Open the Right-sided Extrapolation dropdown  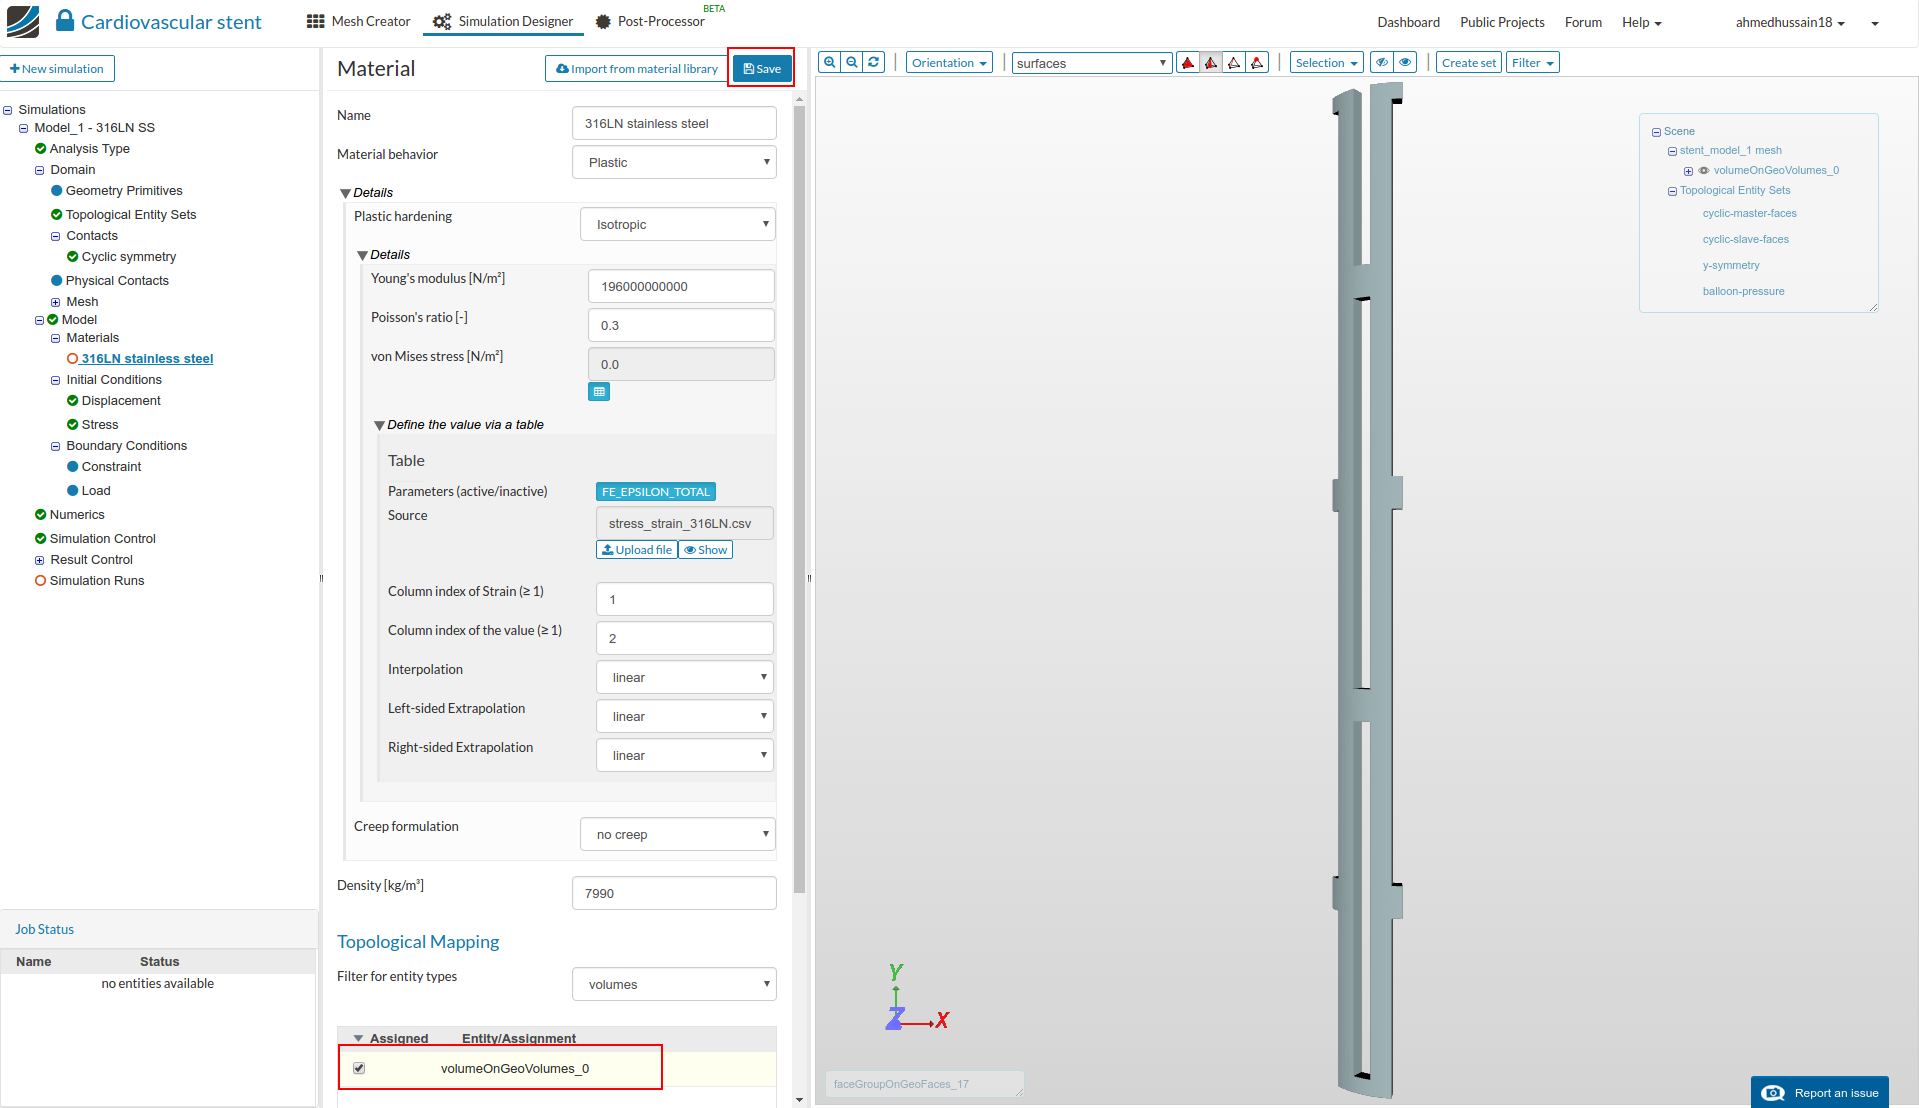click(x=685, y=755)
